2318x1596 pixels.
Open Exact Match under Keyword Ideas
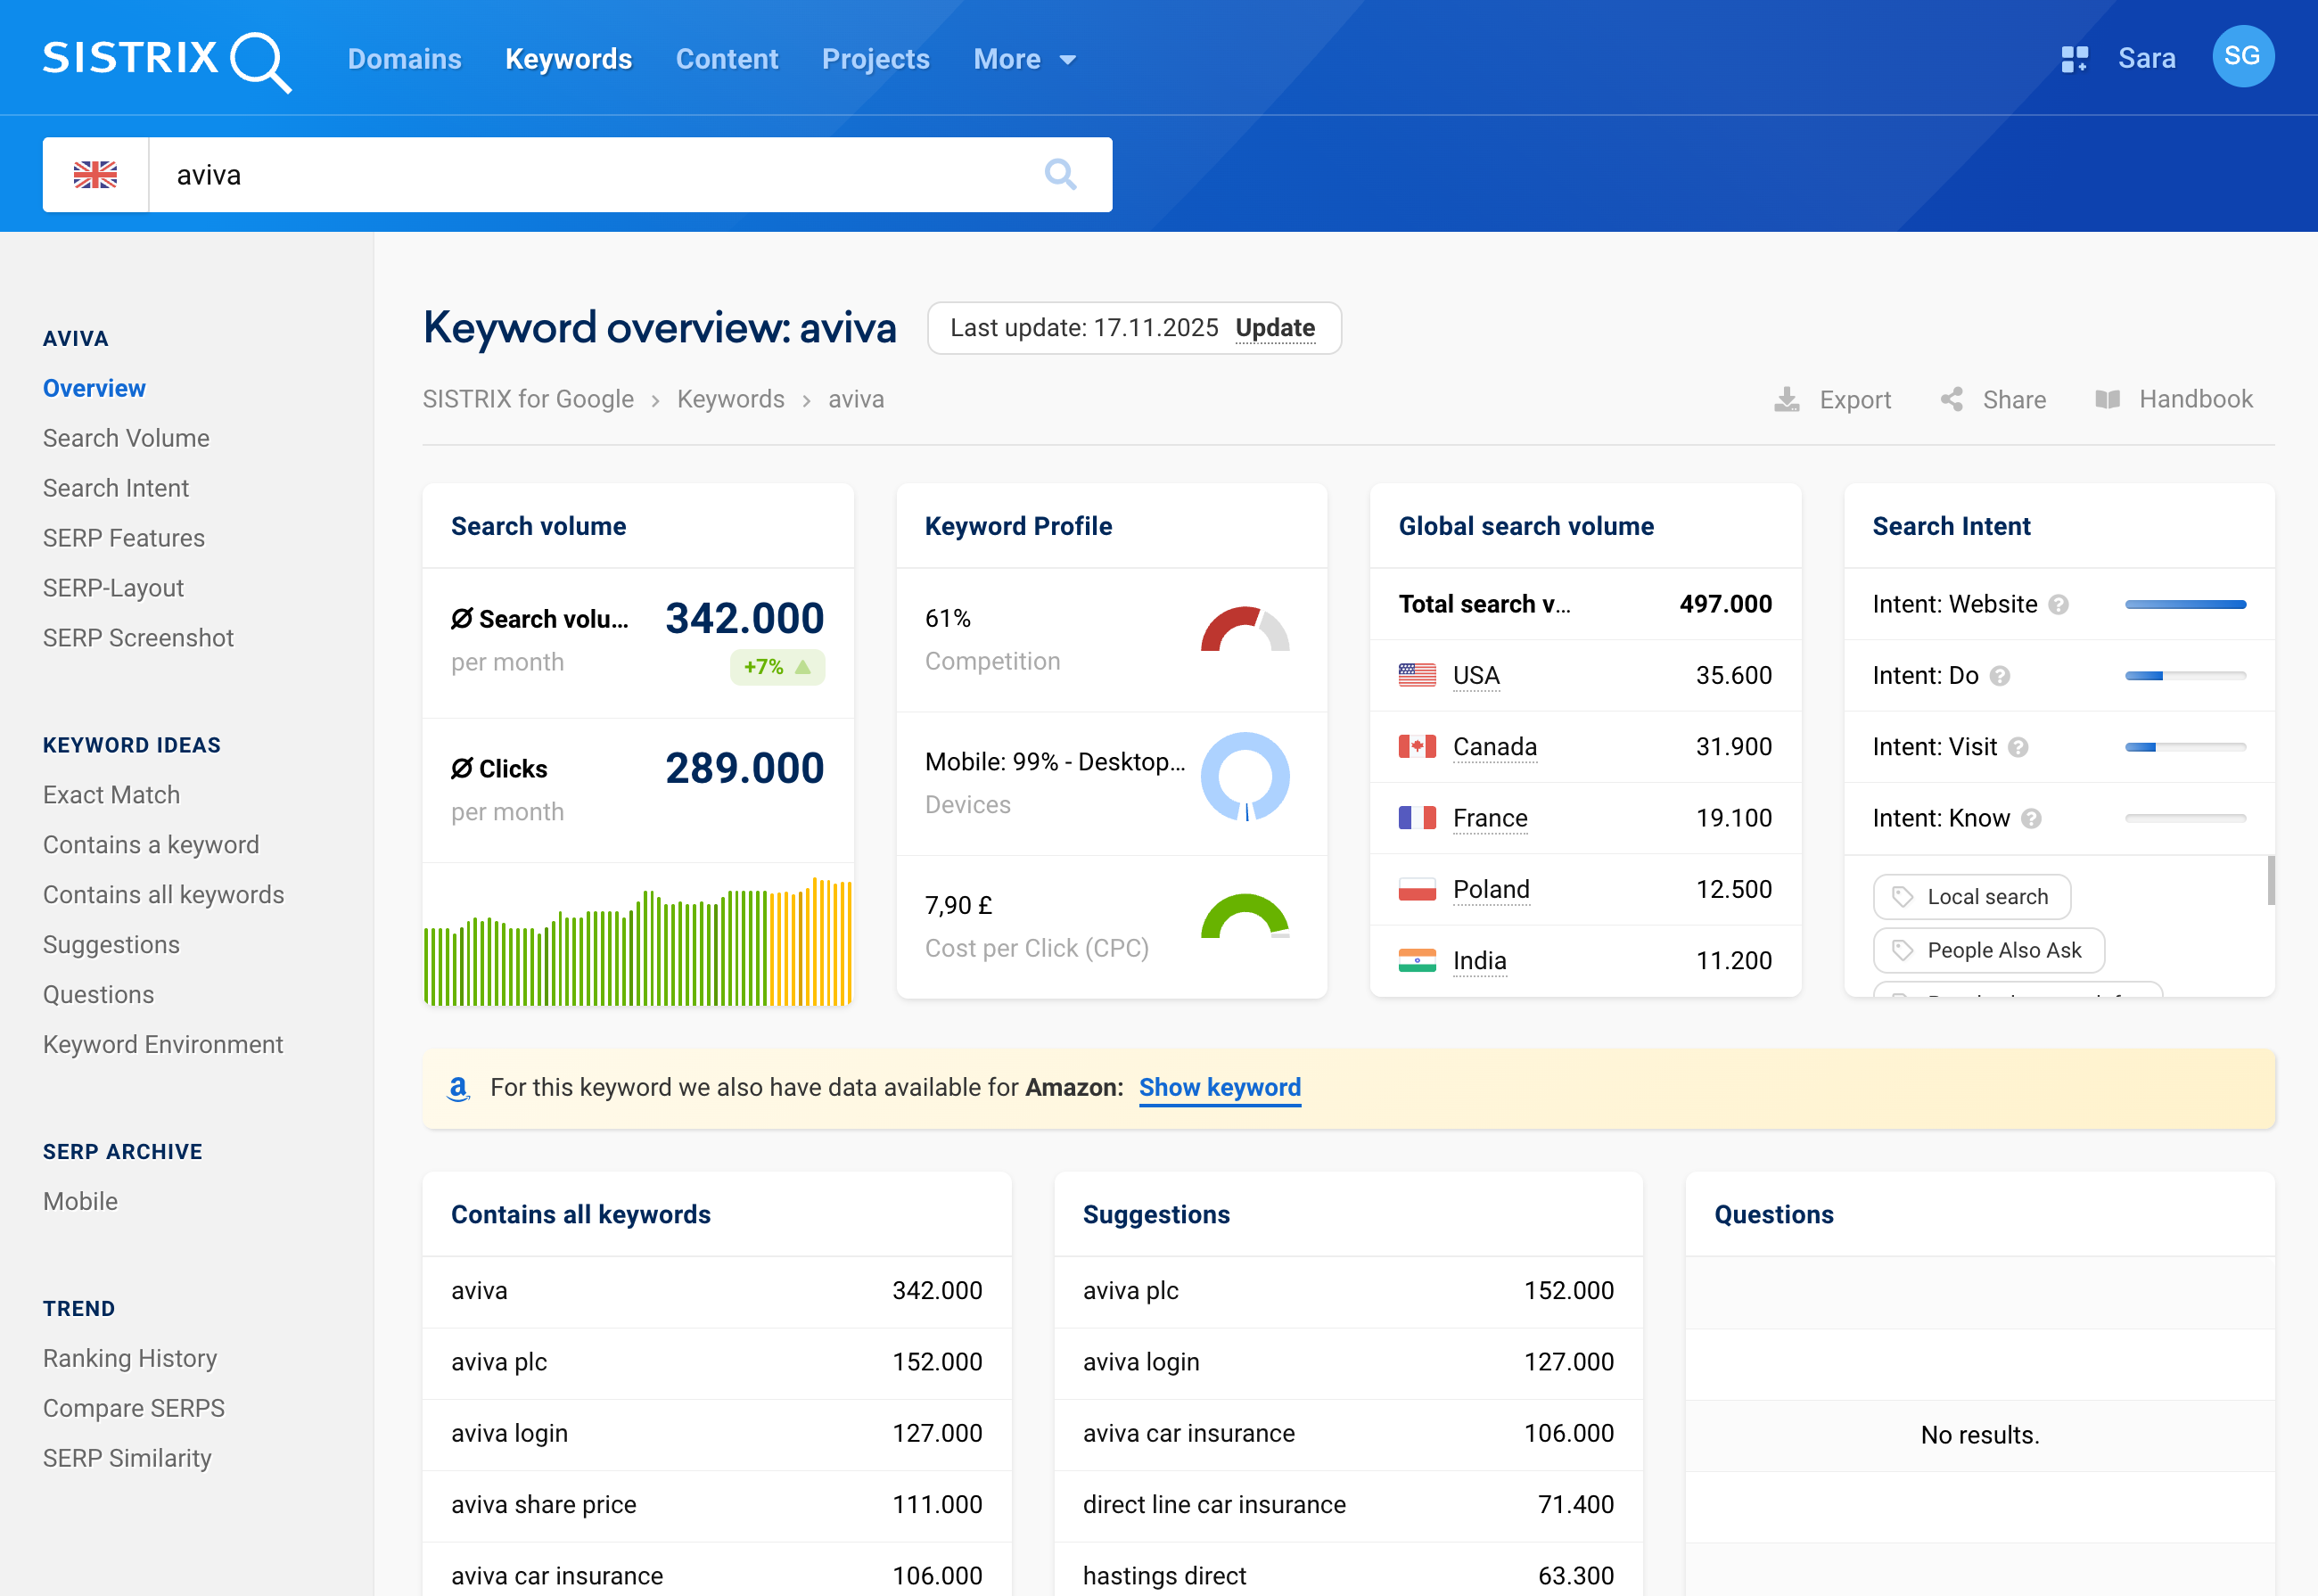click(x=111, y=794)
